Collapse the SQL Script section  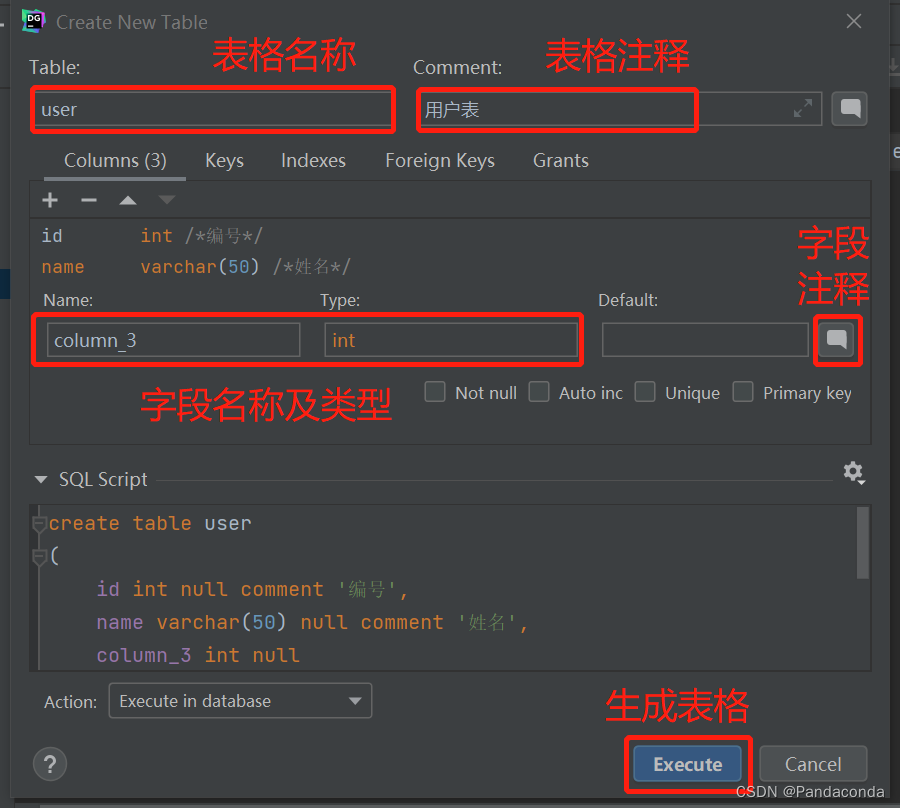click(x=40, y=479)
